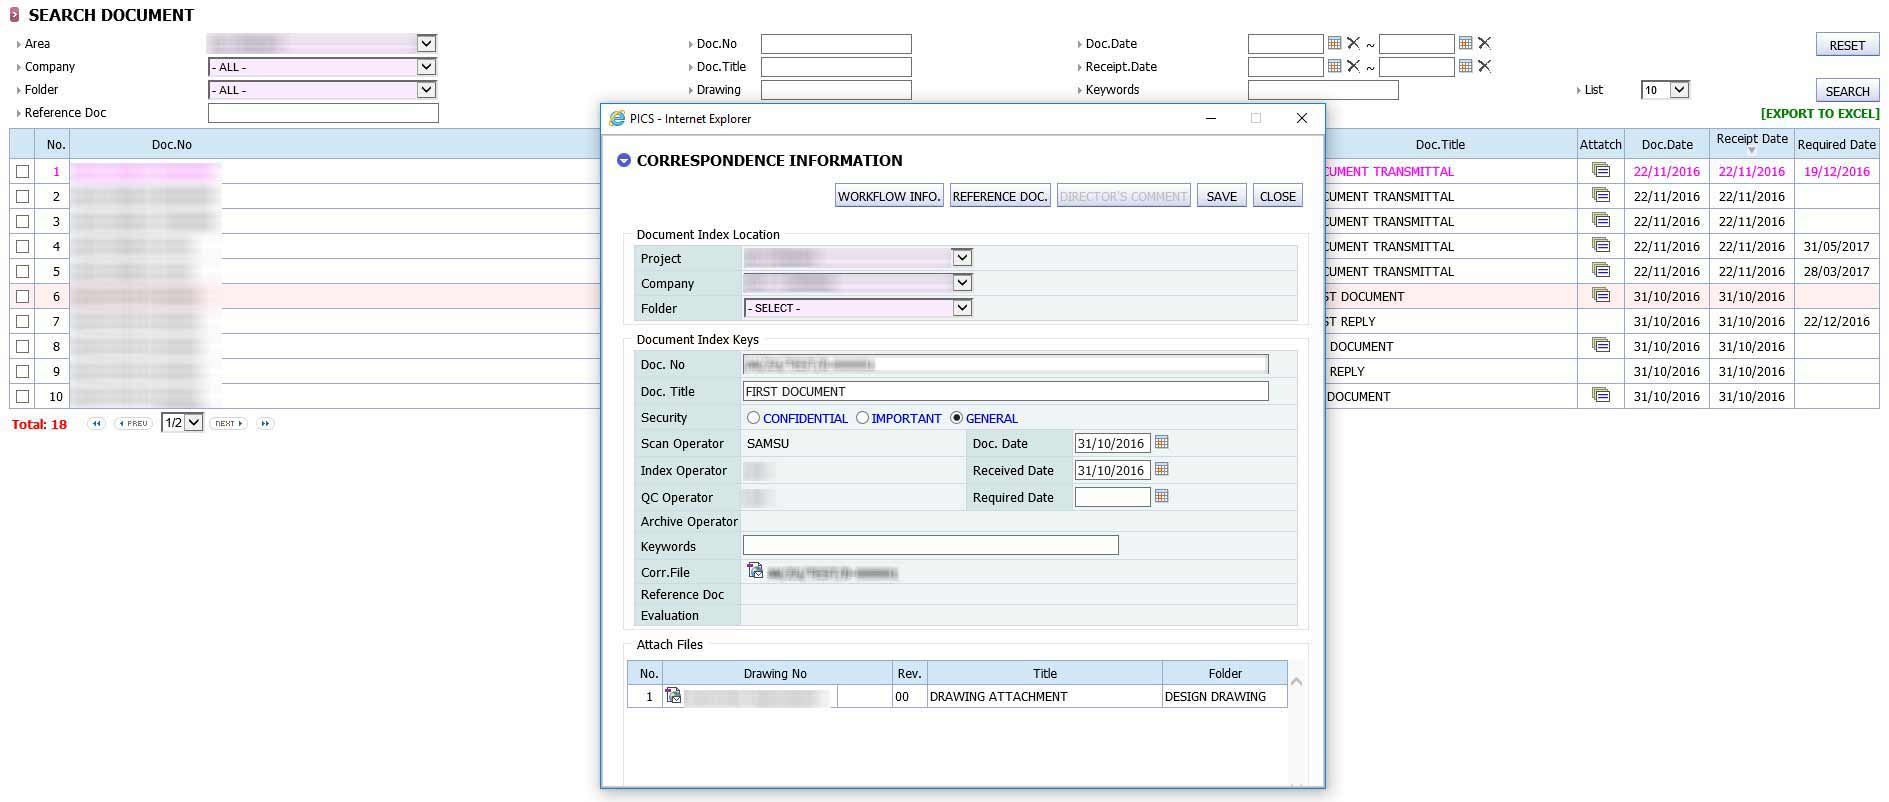Open calendar for Doc.Date end field
Viewport: 1889px width, 802px height.
1465,43
